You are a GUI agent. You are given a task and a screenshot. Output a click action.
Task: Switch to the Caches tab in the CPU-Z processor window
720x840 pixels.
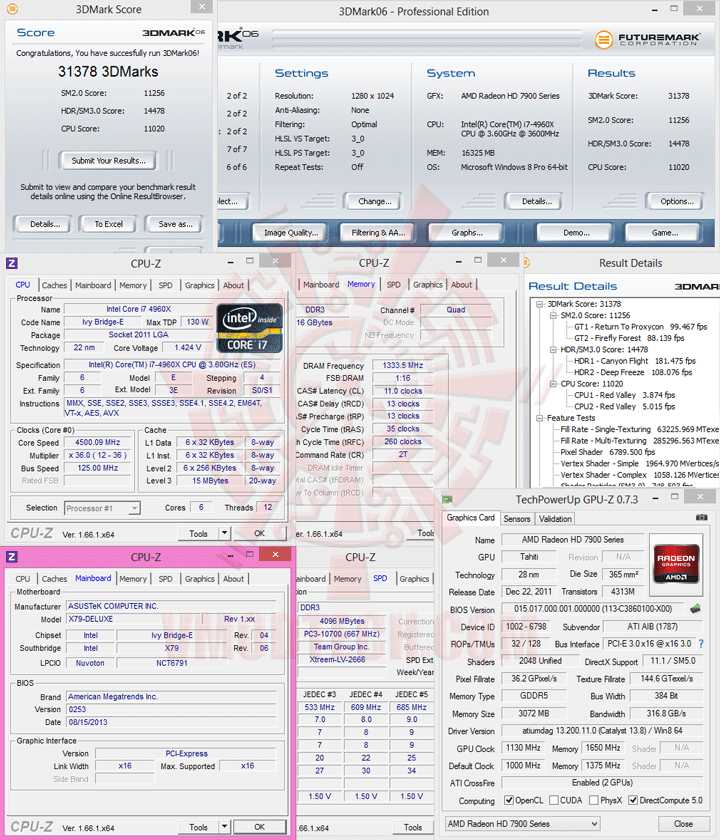pos(54,285)
